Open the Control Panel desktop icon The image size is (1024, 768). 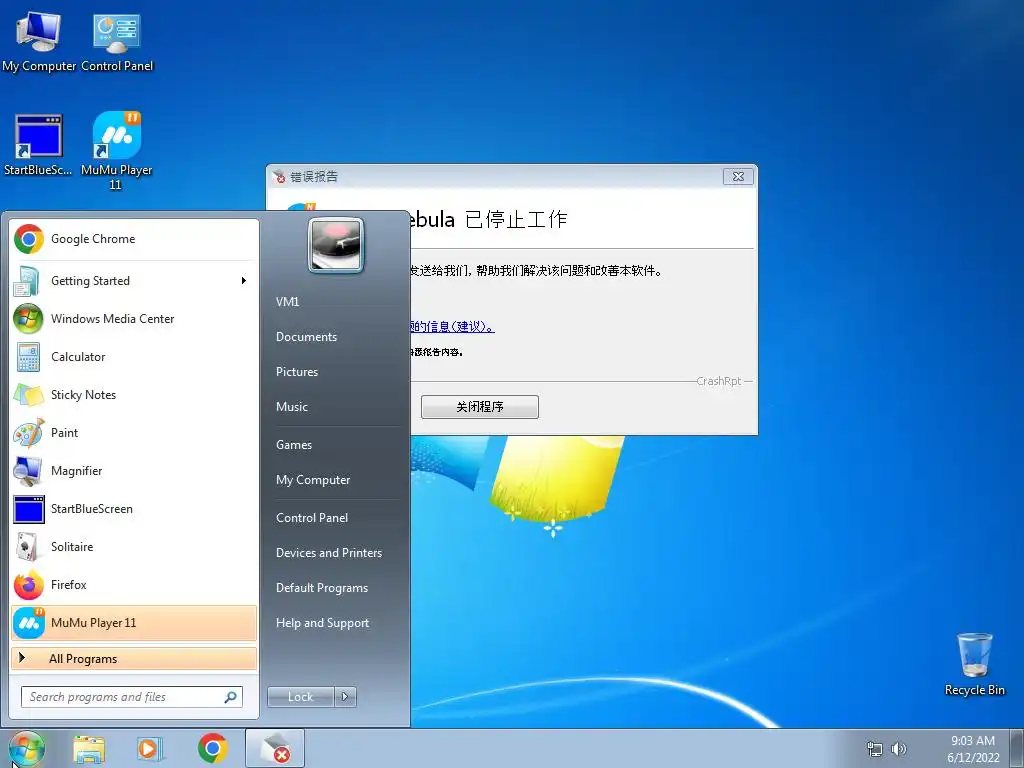[117, 40]
